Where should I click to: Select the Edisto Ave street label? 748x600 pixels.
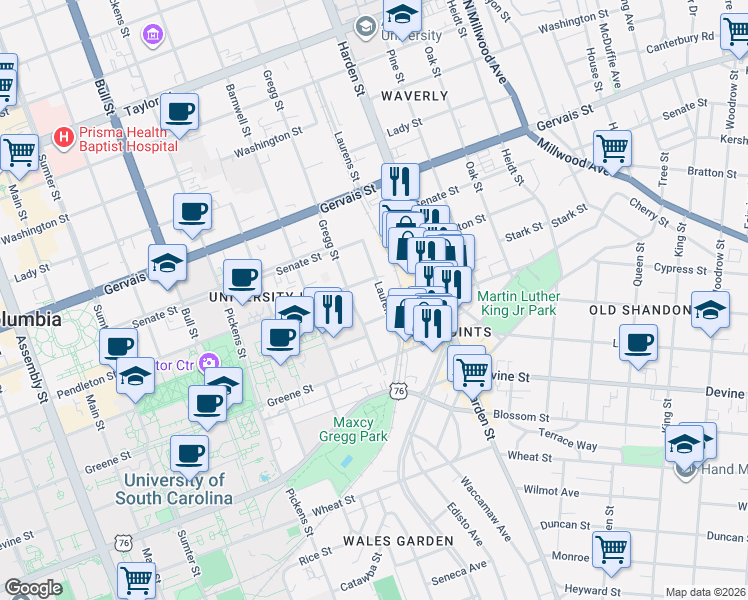pyautogui.click(x=465, y=524)
